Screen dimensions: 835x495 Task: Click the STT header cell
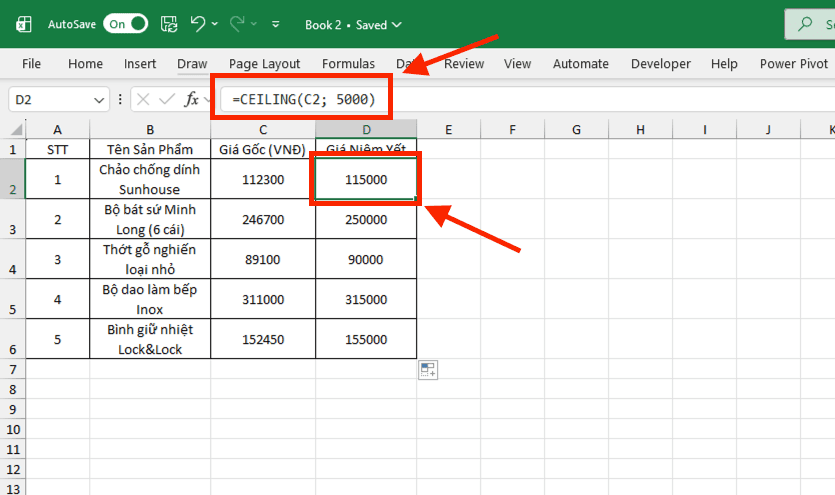pos(58,150)
